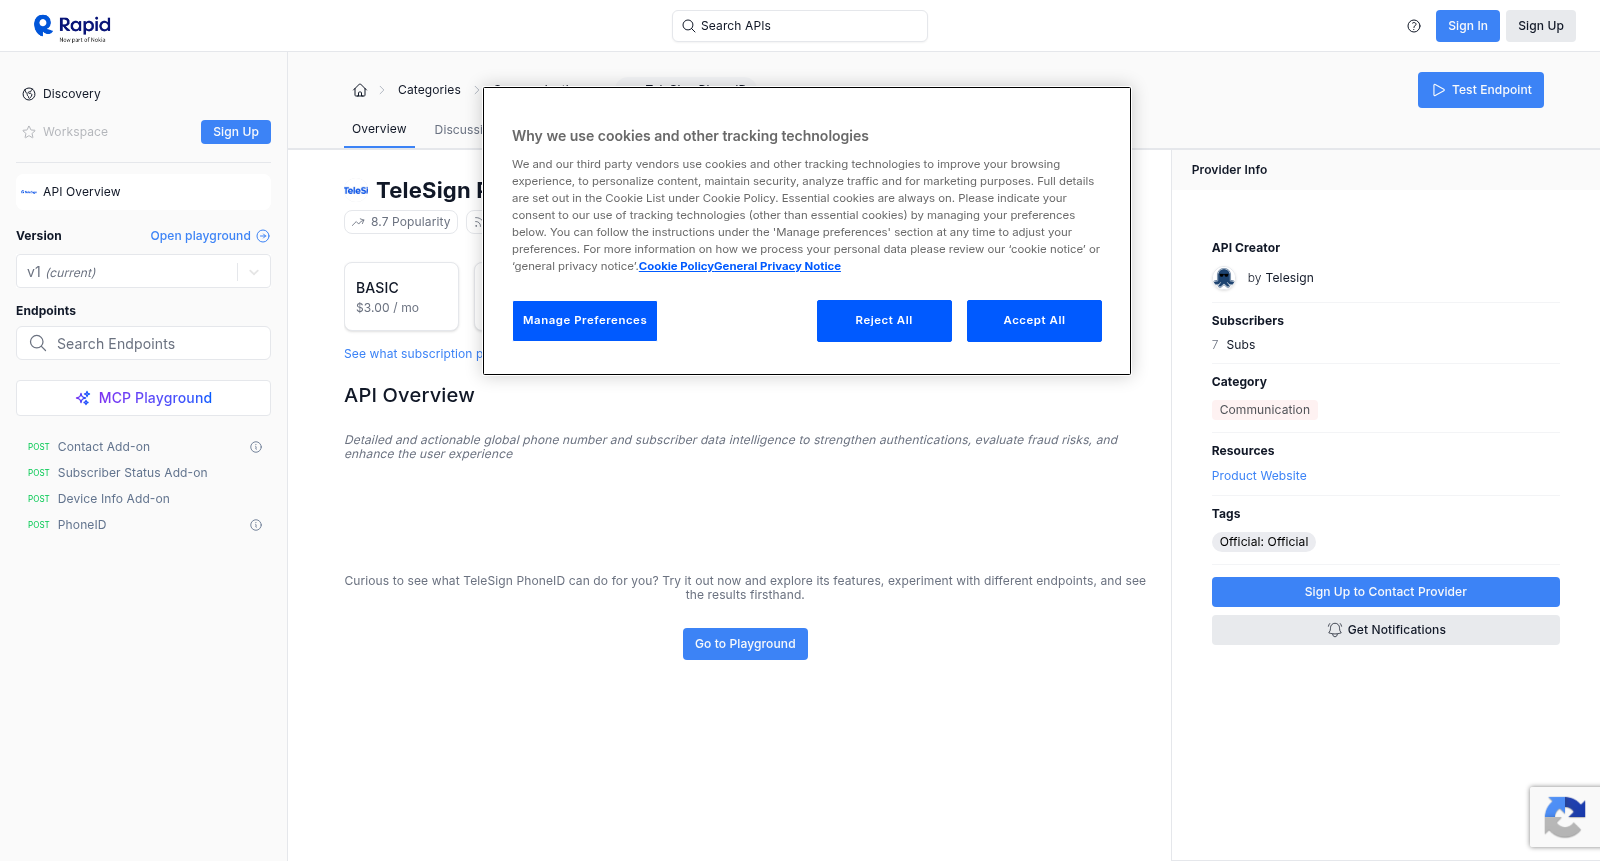Click the reCAPTCHA badge
Image resolution: width=1600 pixels, height=861 pixels.
click(1565, 817)
